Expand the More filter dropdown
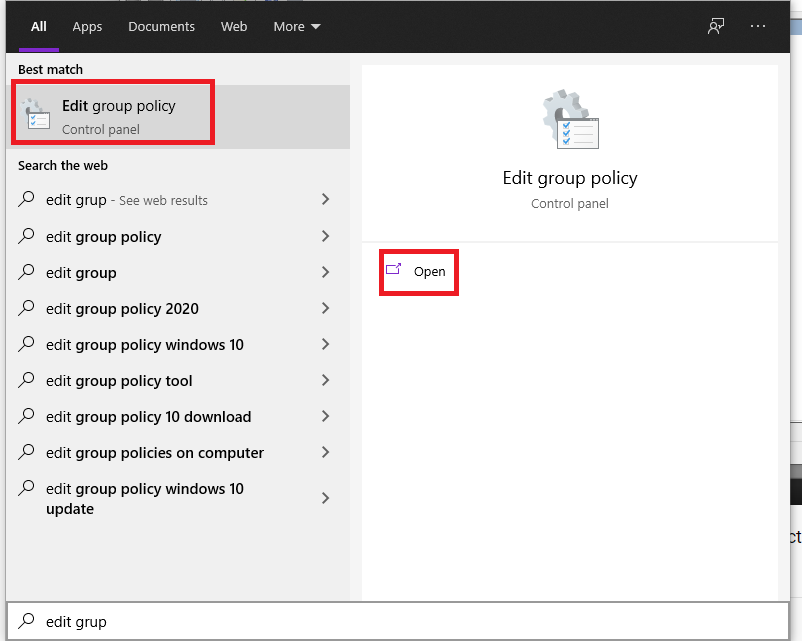The height and width of the screenshot is (641, 802). point(297,26)
